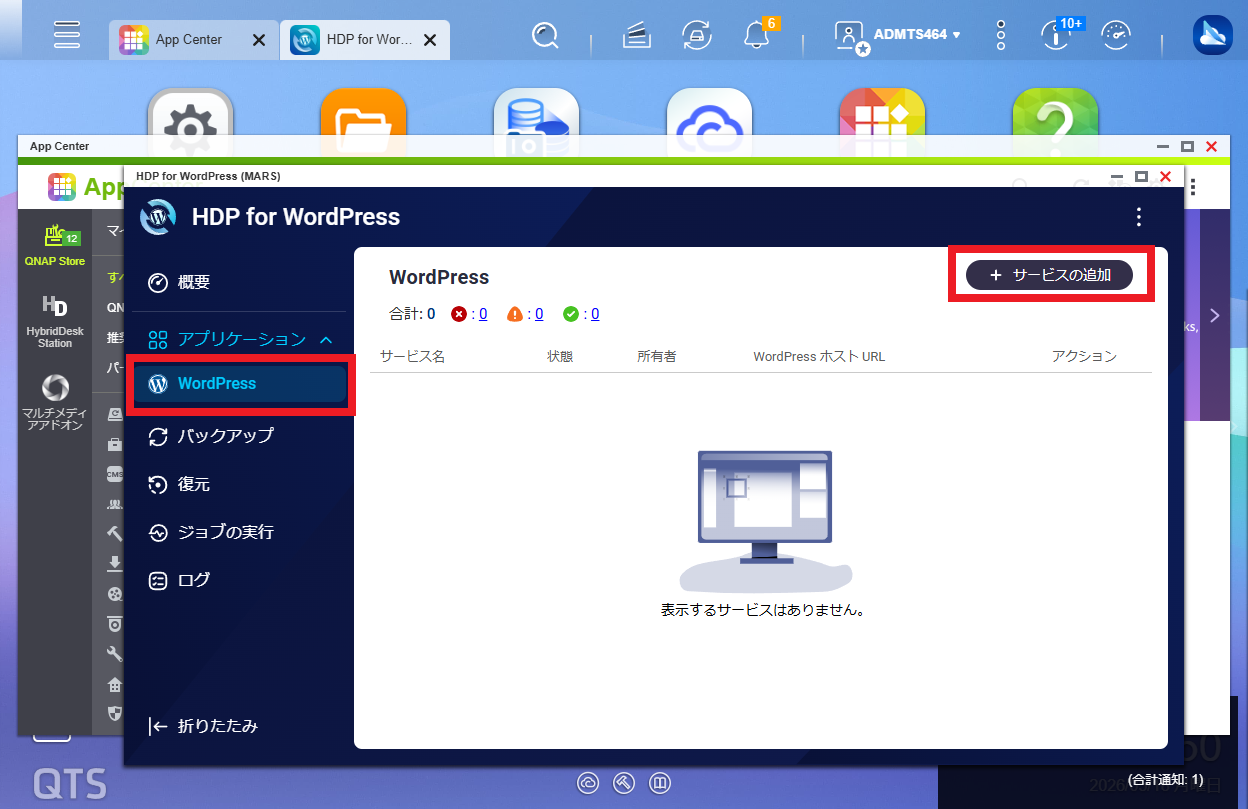Close the HDP for WordPress taskbar tab
This screenshot has width=1248, height=809.
pyautogui.click(x=430, y=40)
